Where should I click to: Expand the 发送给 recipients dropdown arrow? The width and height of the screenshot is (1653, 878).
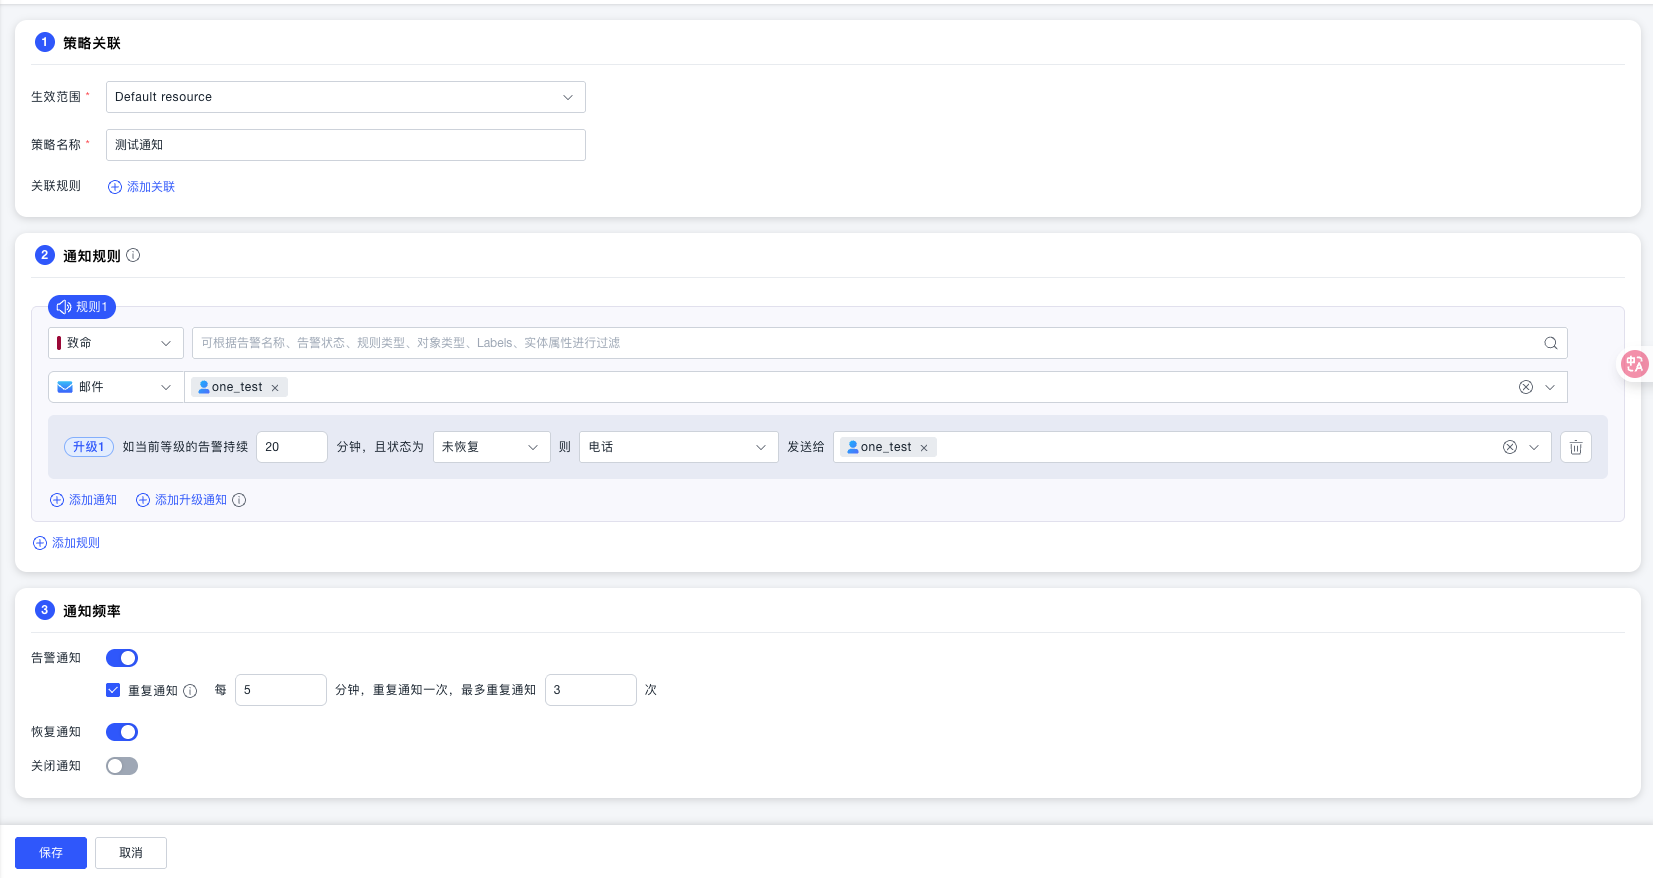1534,447
